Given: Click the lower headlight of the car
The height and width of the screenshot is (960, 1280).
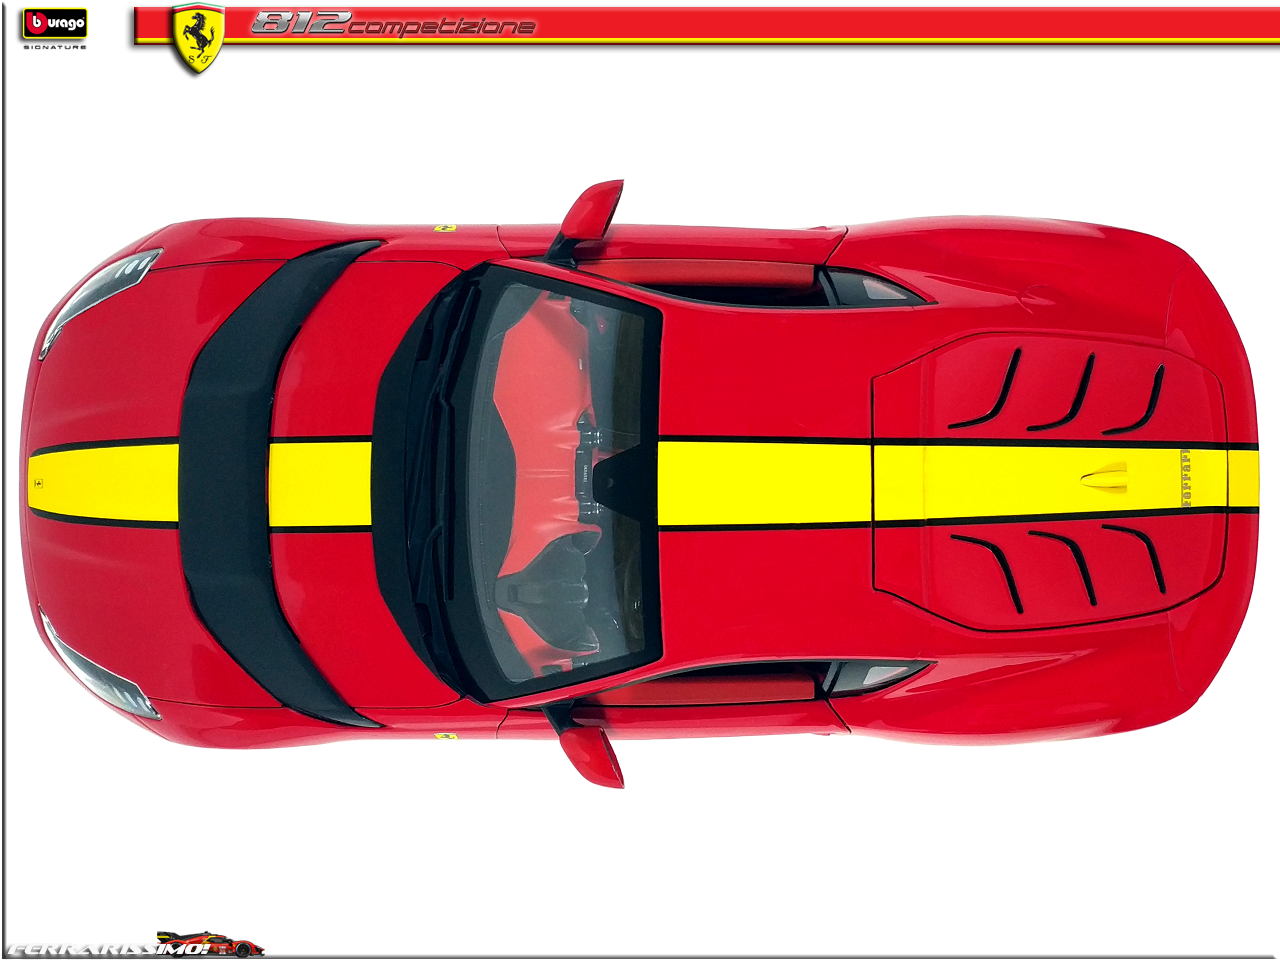Looking at the screenshot, I should (100, 670).
